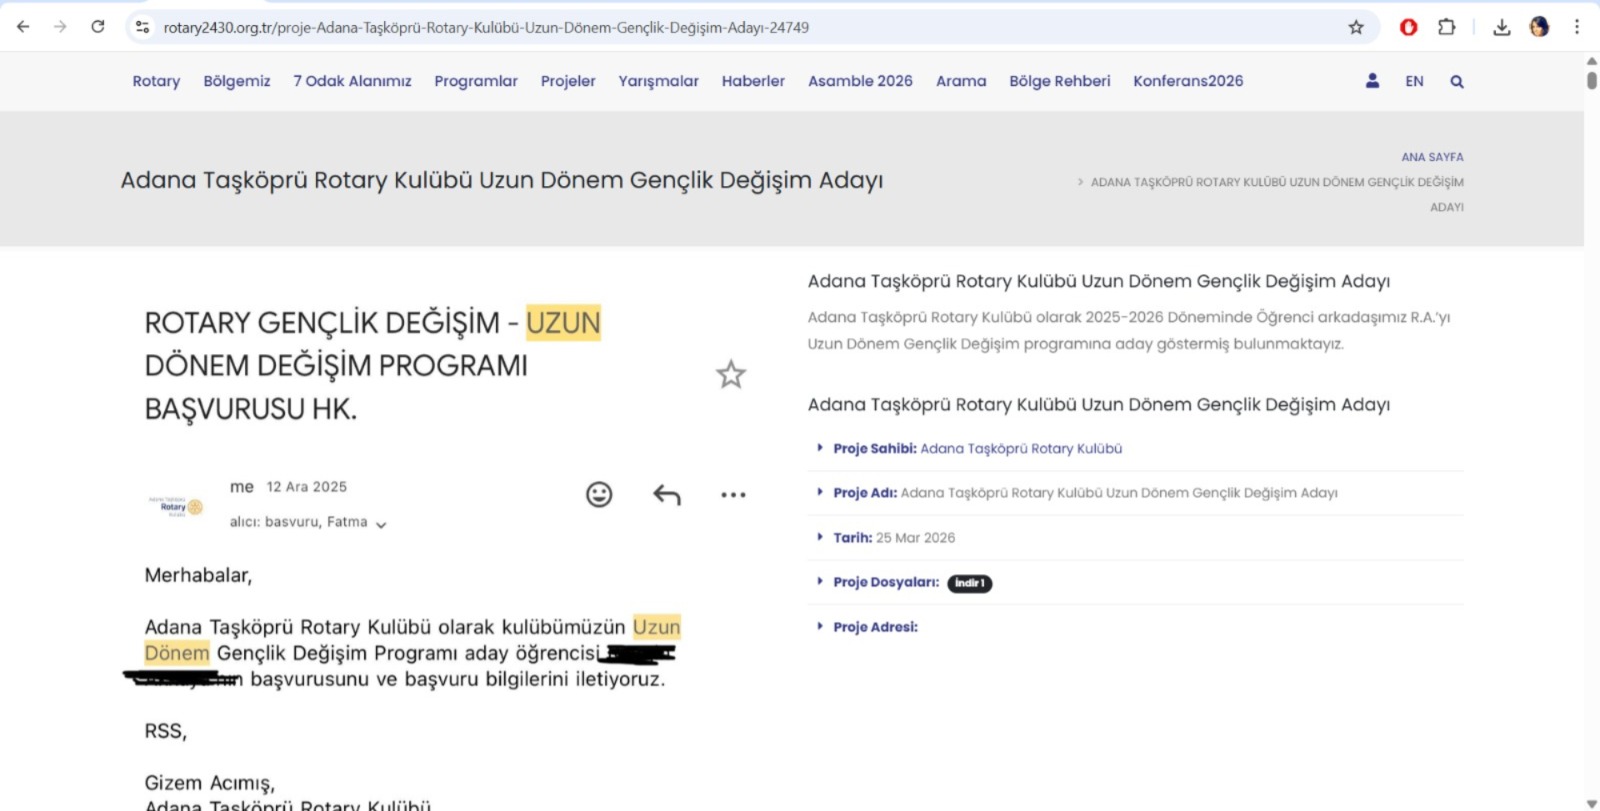1600x811 pixels.
Task: Expand the email recipients chevron
Action: 381,524
